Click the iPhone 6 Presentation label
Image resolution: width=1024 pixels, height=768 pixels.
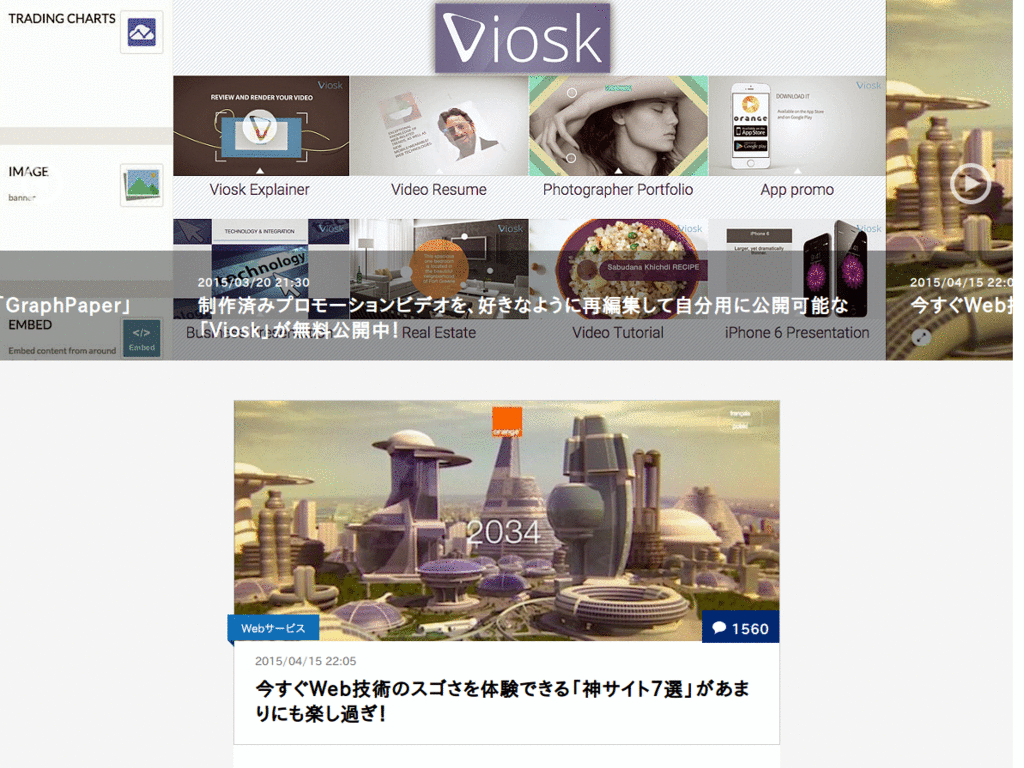pos(797,332)
